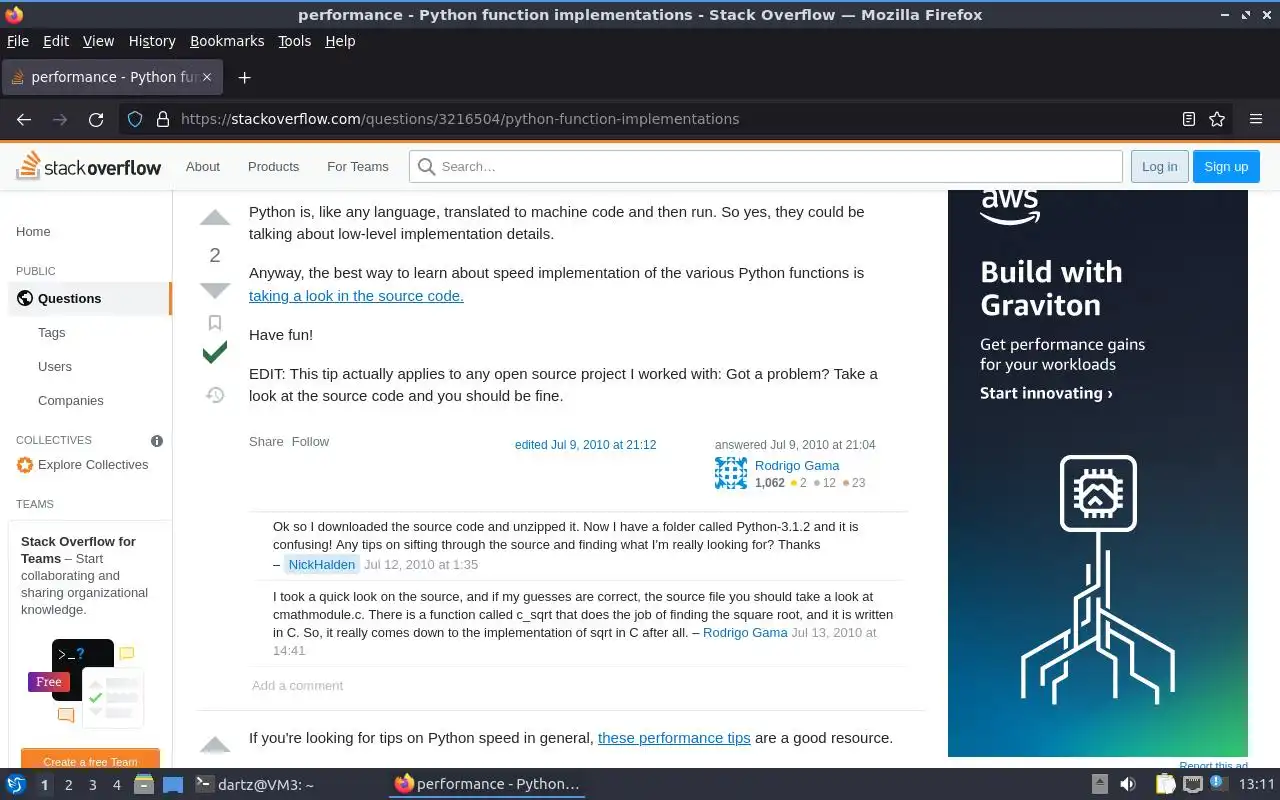Click the Collectives info icon

click(x=157, y=440)
